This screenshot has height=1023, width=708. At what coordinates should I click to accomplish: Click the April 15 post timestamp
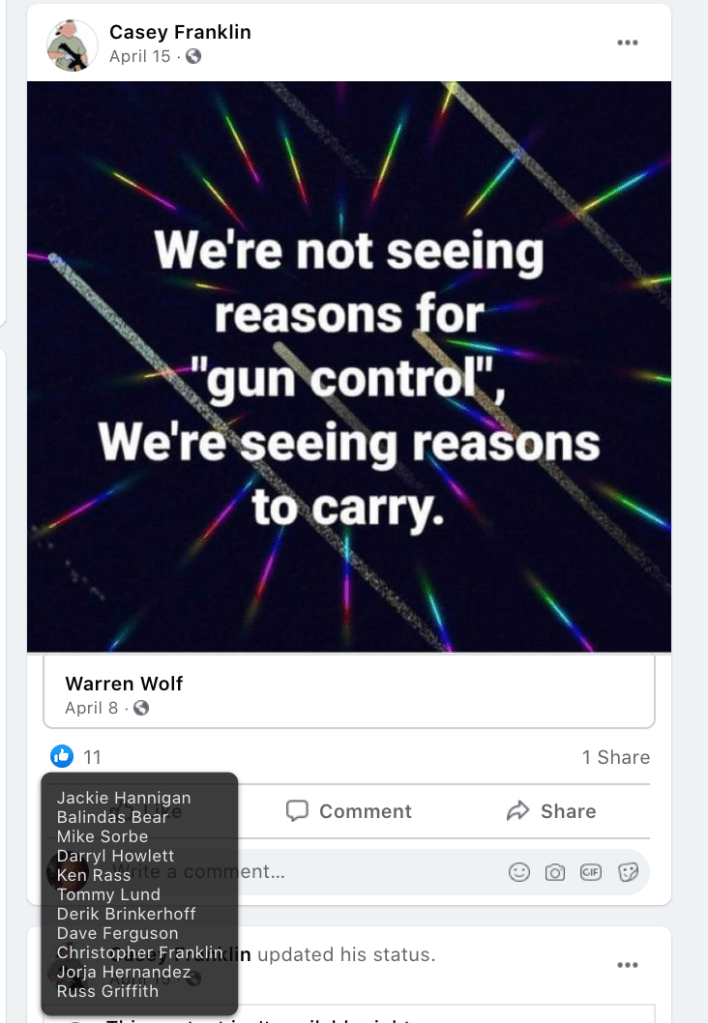click(140, 57)
